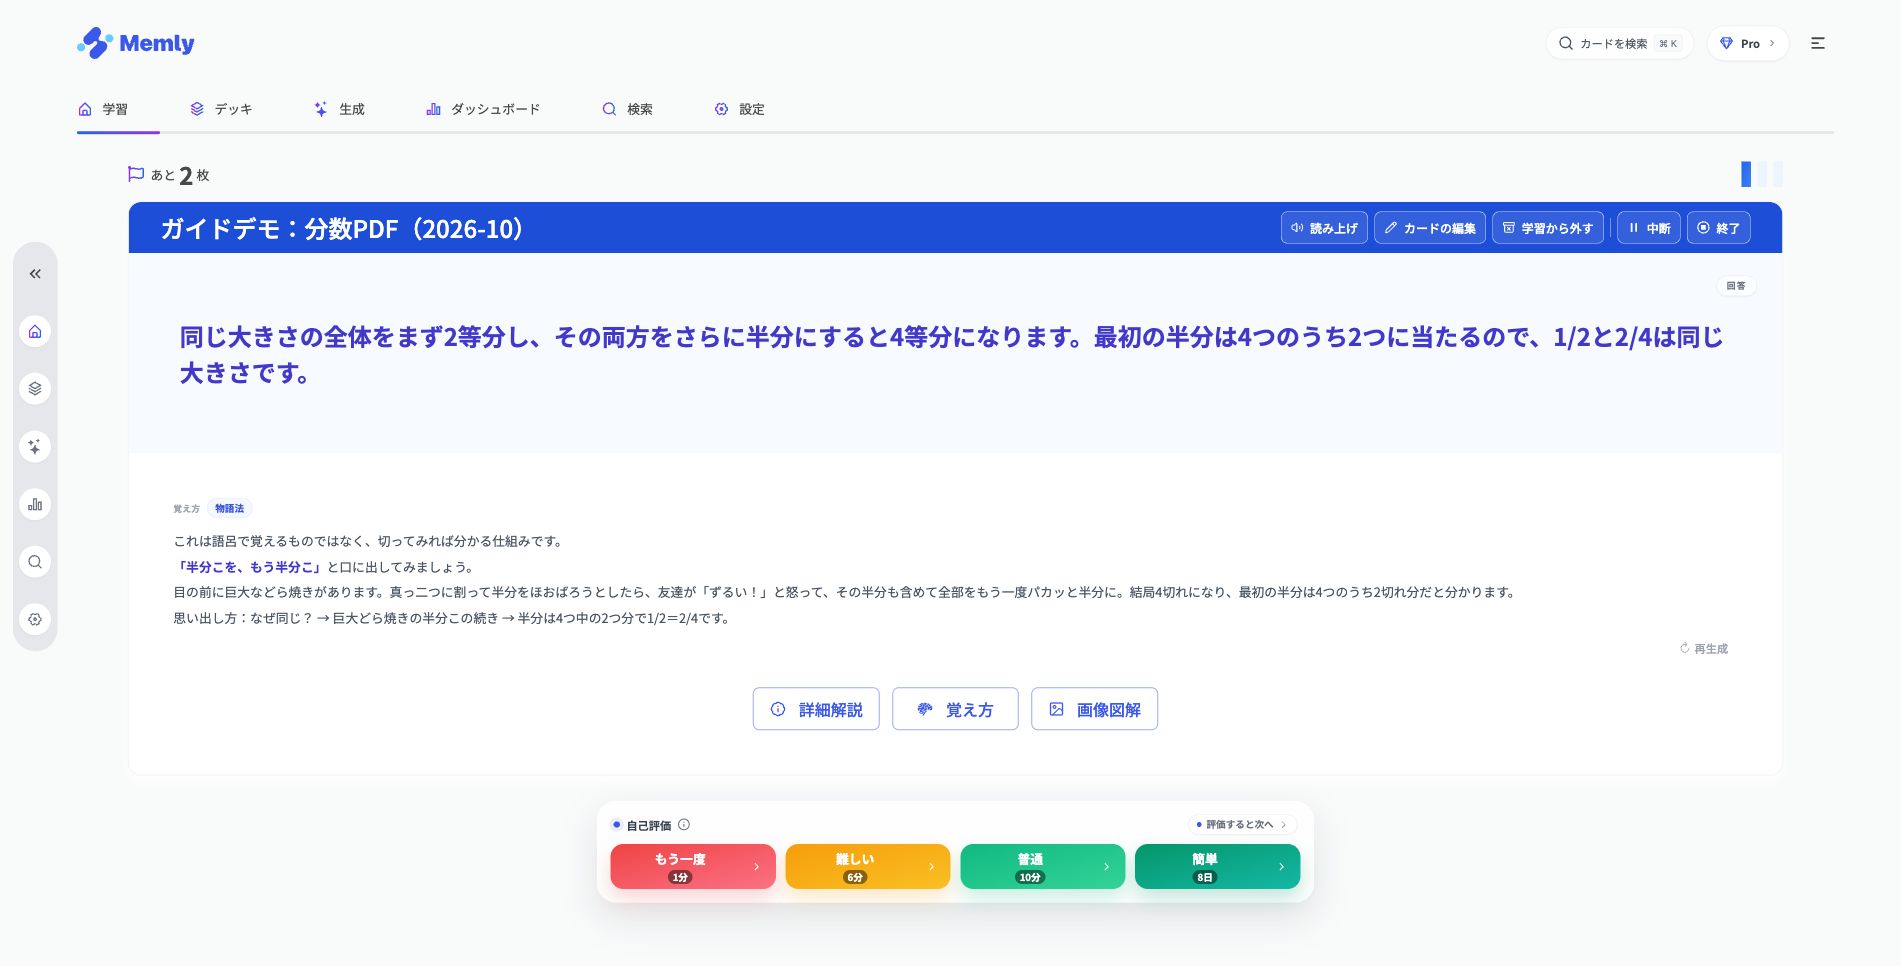Pause the session with 中断
Screen dimensions: 1901x966
1649,228
